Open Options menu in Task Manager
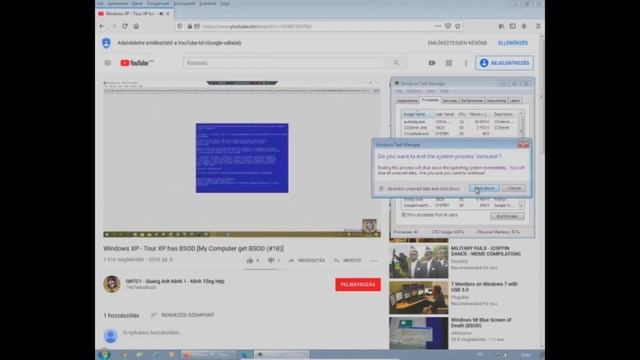Viewport: 640px width, 360px height. point(414,91)
